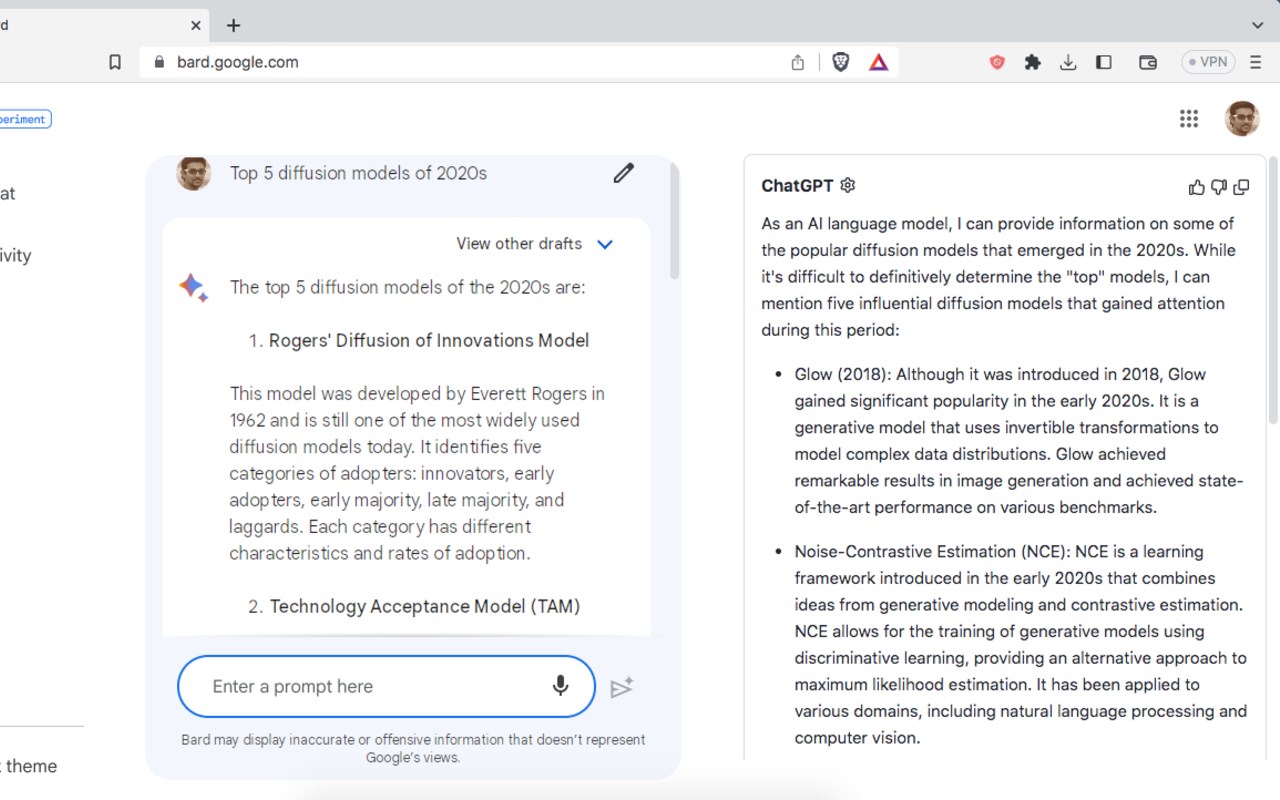1280x800 pixels.
Task: Click the Experiment badge
Action: tap(24, 119)
